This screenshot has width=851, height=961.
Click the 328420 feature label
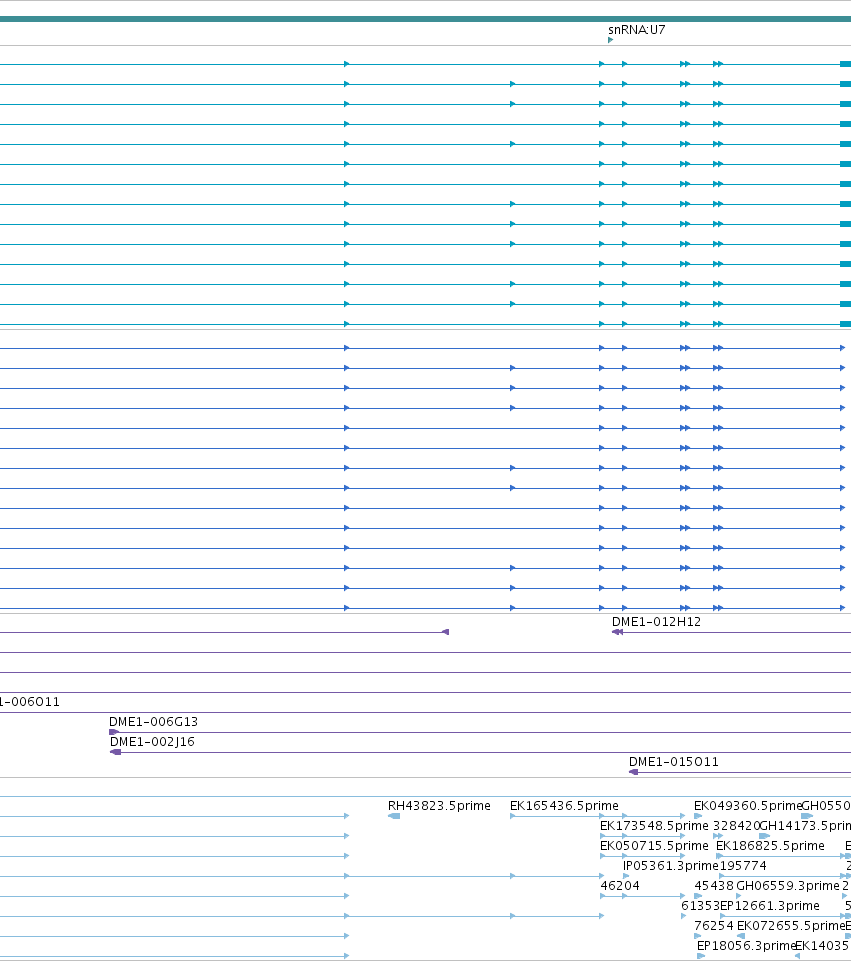736,826
